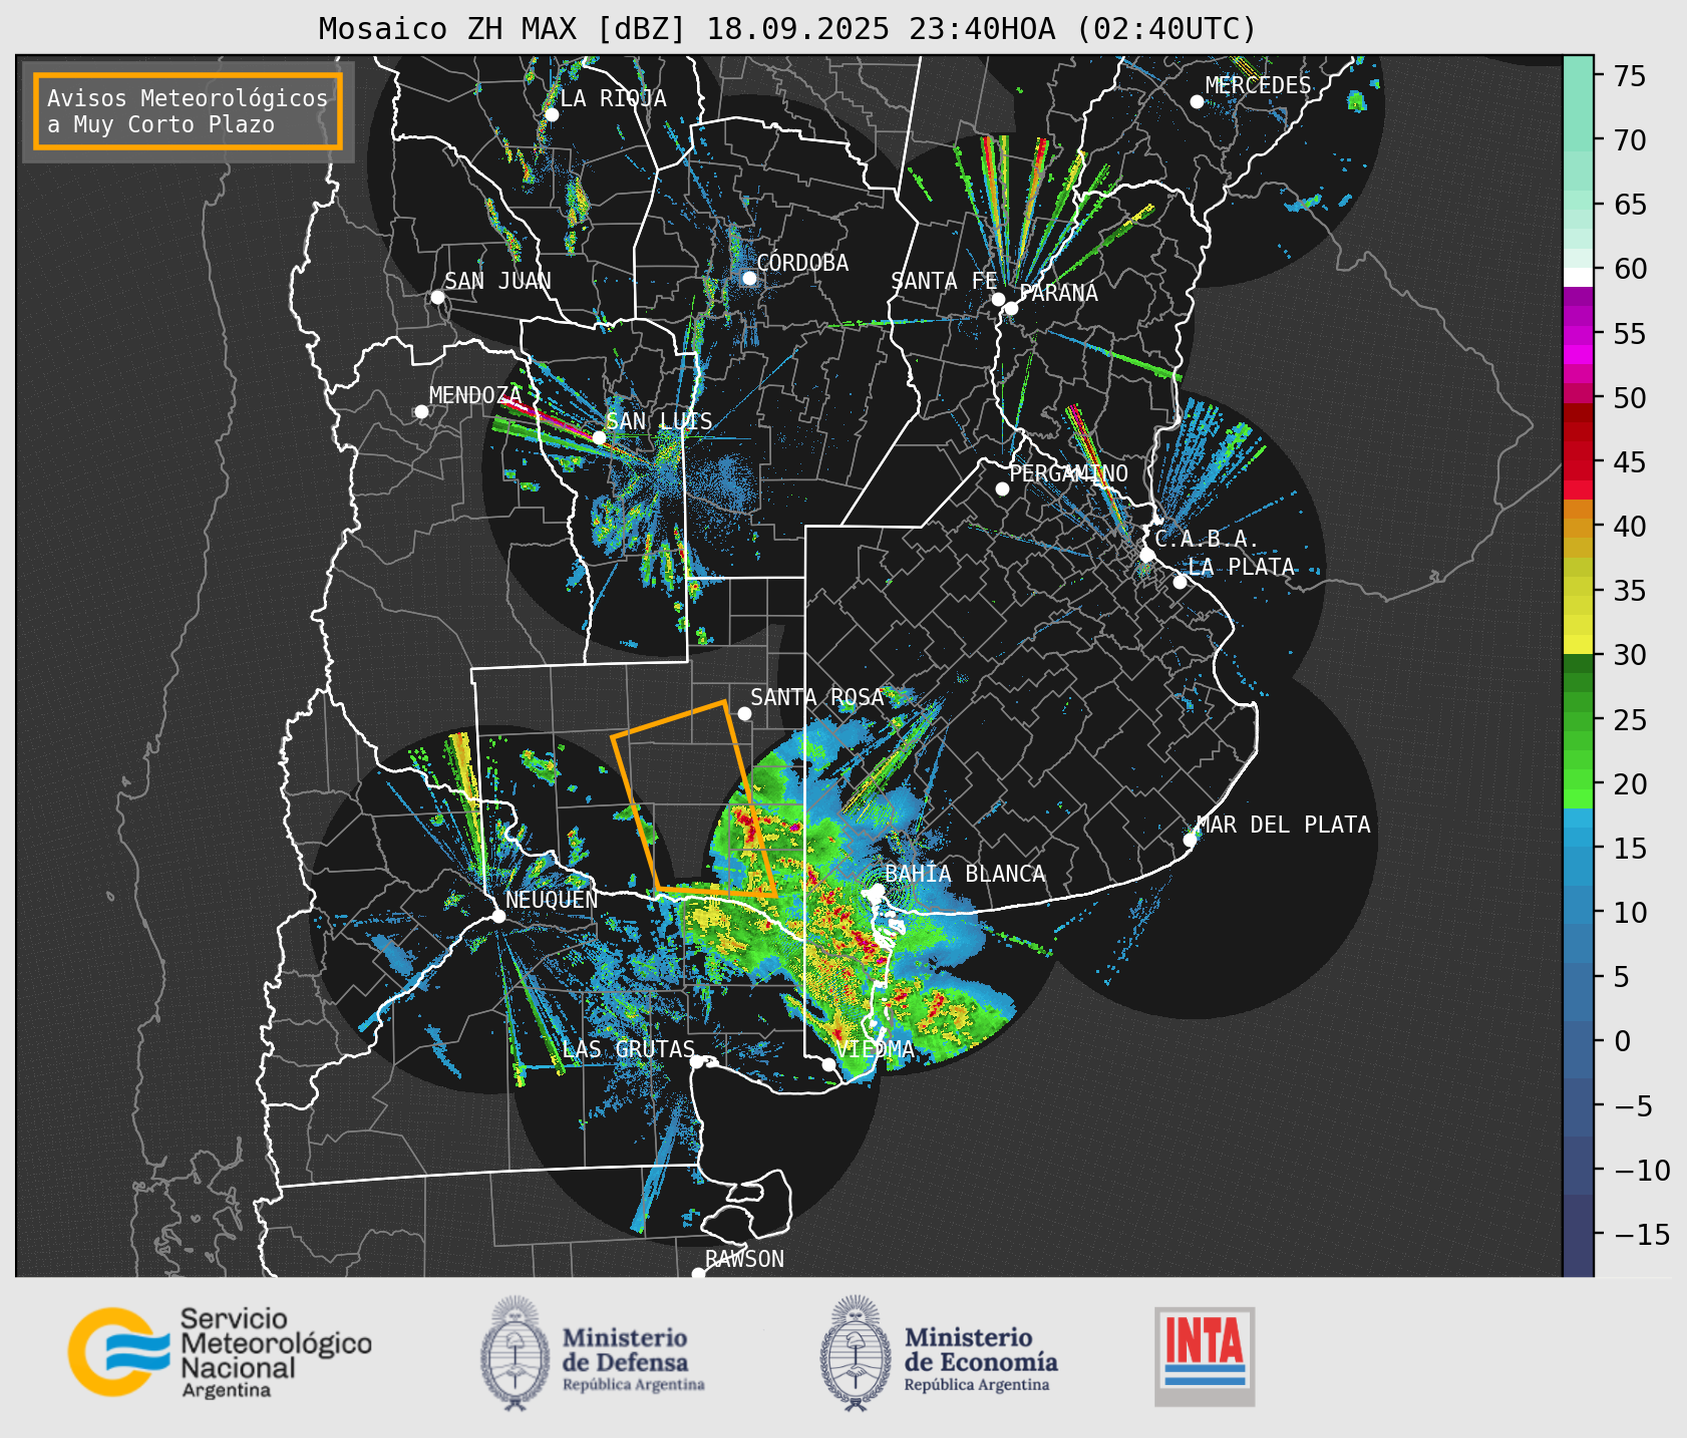
Task: Select the Santa Rosa city marker dot
Action: click(744, 713)
